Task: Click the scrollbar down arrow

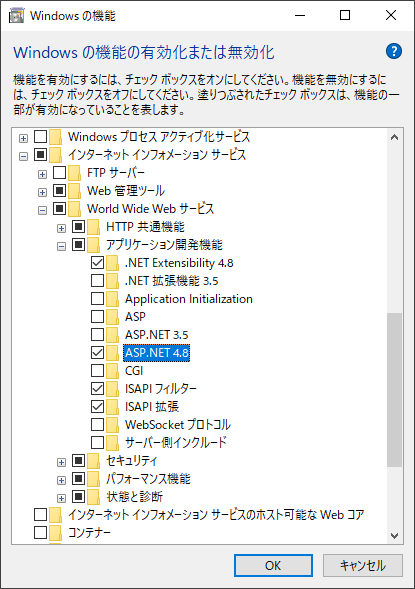Action: 394,536
